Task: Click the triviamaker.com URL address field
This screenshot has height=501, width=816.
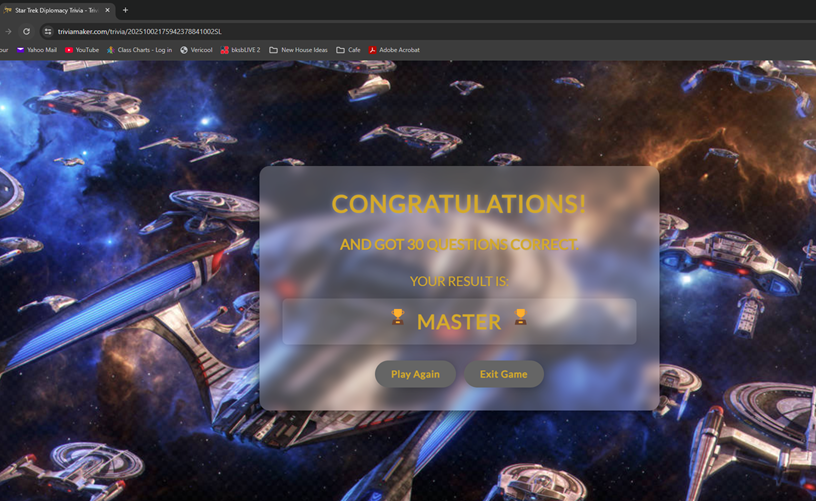Action: [x=300, y=31]
